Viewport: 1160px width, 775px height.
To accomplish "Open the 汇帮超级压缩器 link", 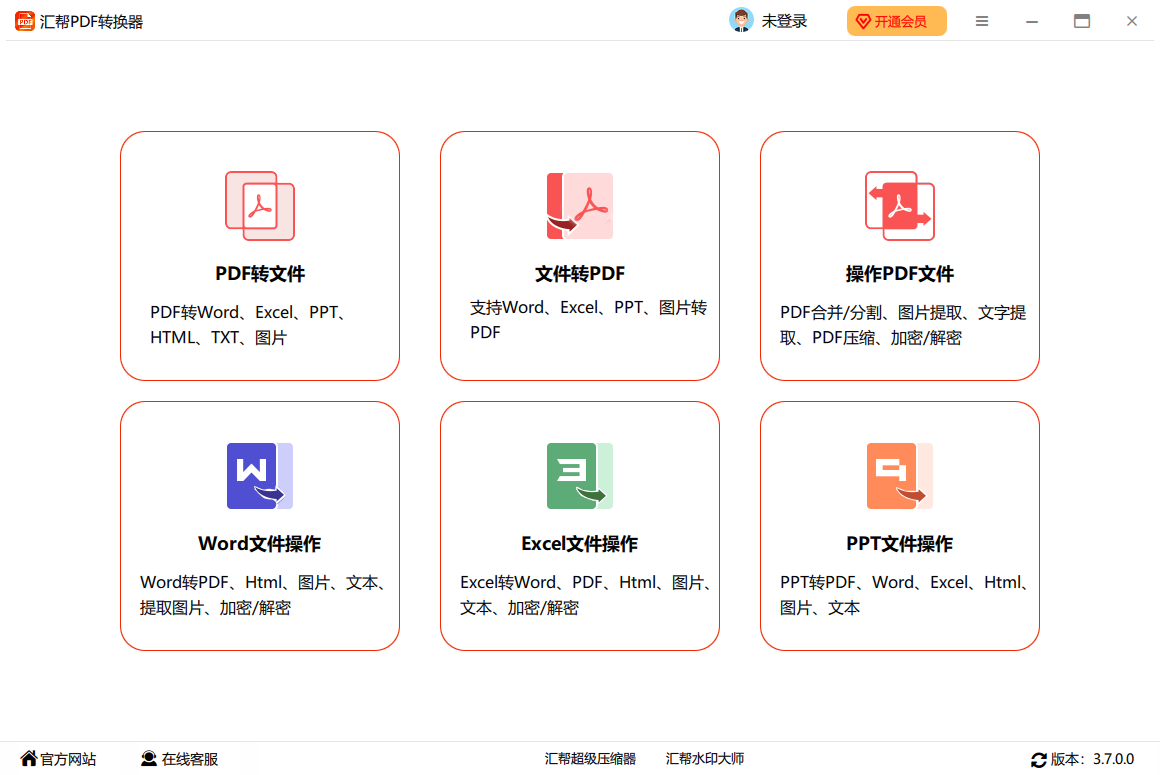I will click(590, 759).
